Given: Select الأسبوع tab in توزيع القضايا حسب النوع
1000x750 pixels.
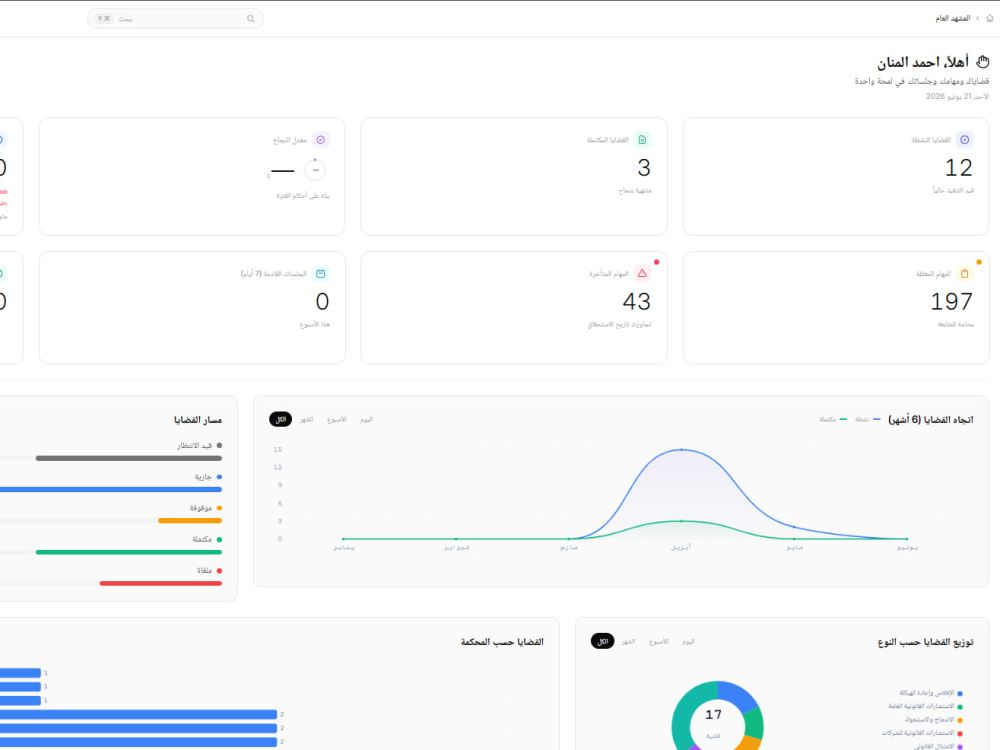Looking at the screenshot, I should coord(658,641).
